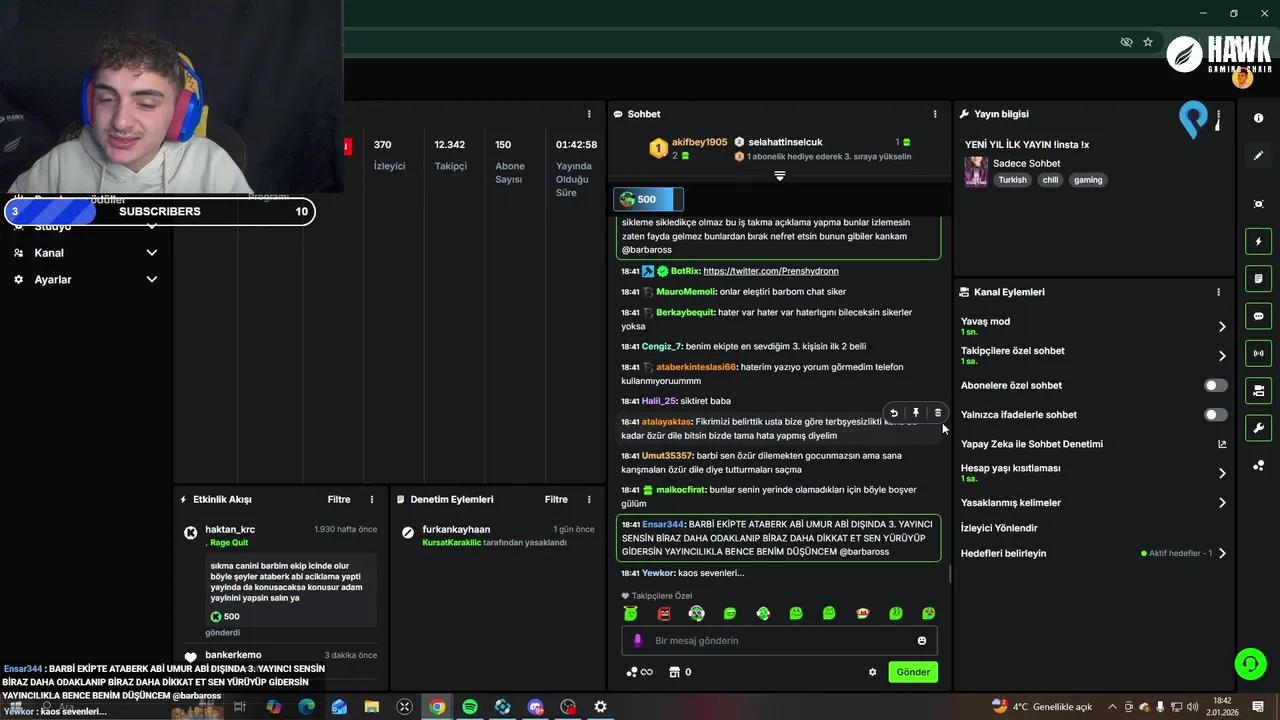Pin the atalayaktas chat message
The height and width of the screenshot is (720, 1280).
click(916, 413)
